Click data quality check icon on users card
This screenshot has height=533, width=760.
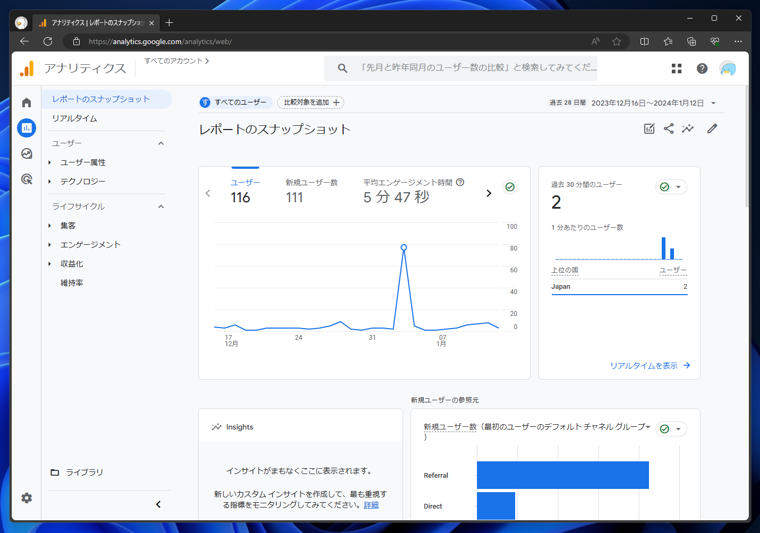pos(510,187)
